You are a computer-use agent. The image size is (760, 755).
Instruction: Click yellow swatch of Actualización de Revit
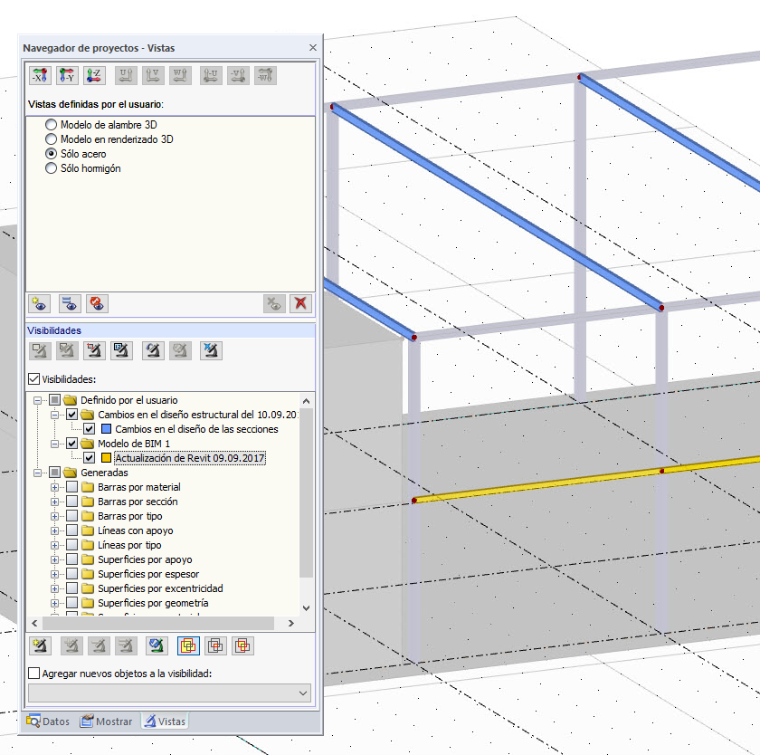coord(106,458)
